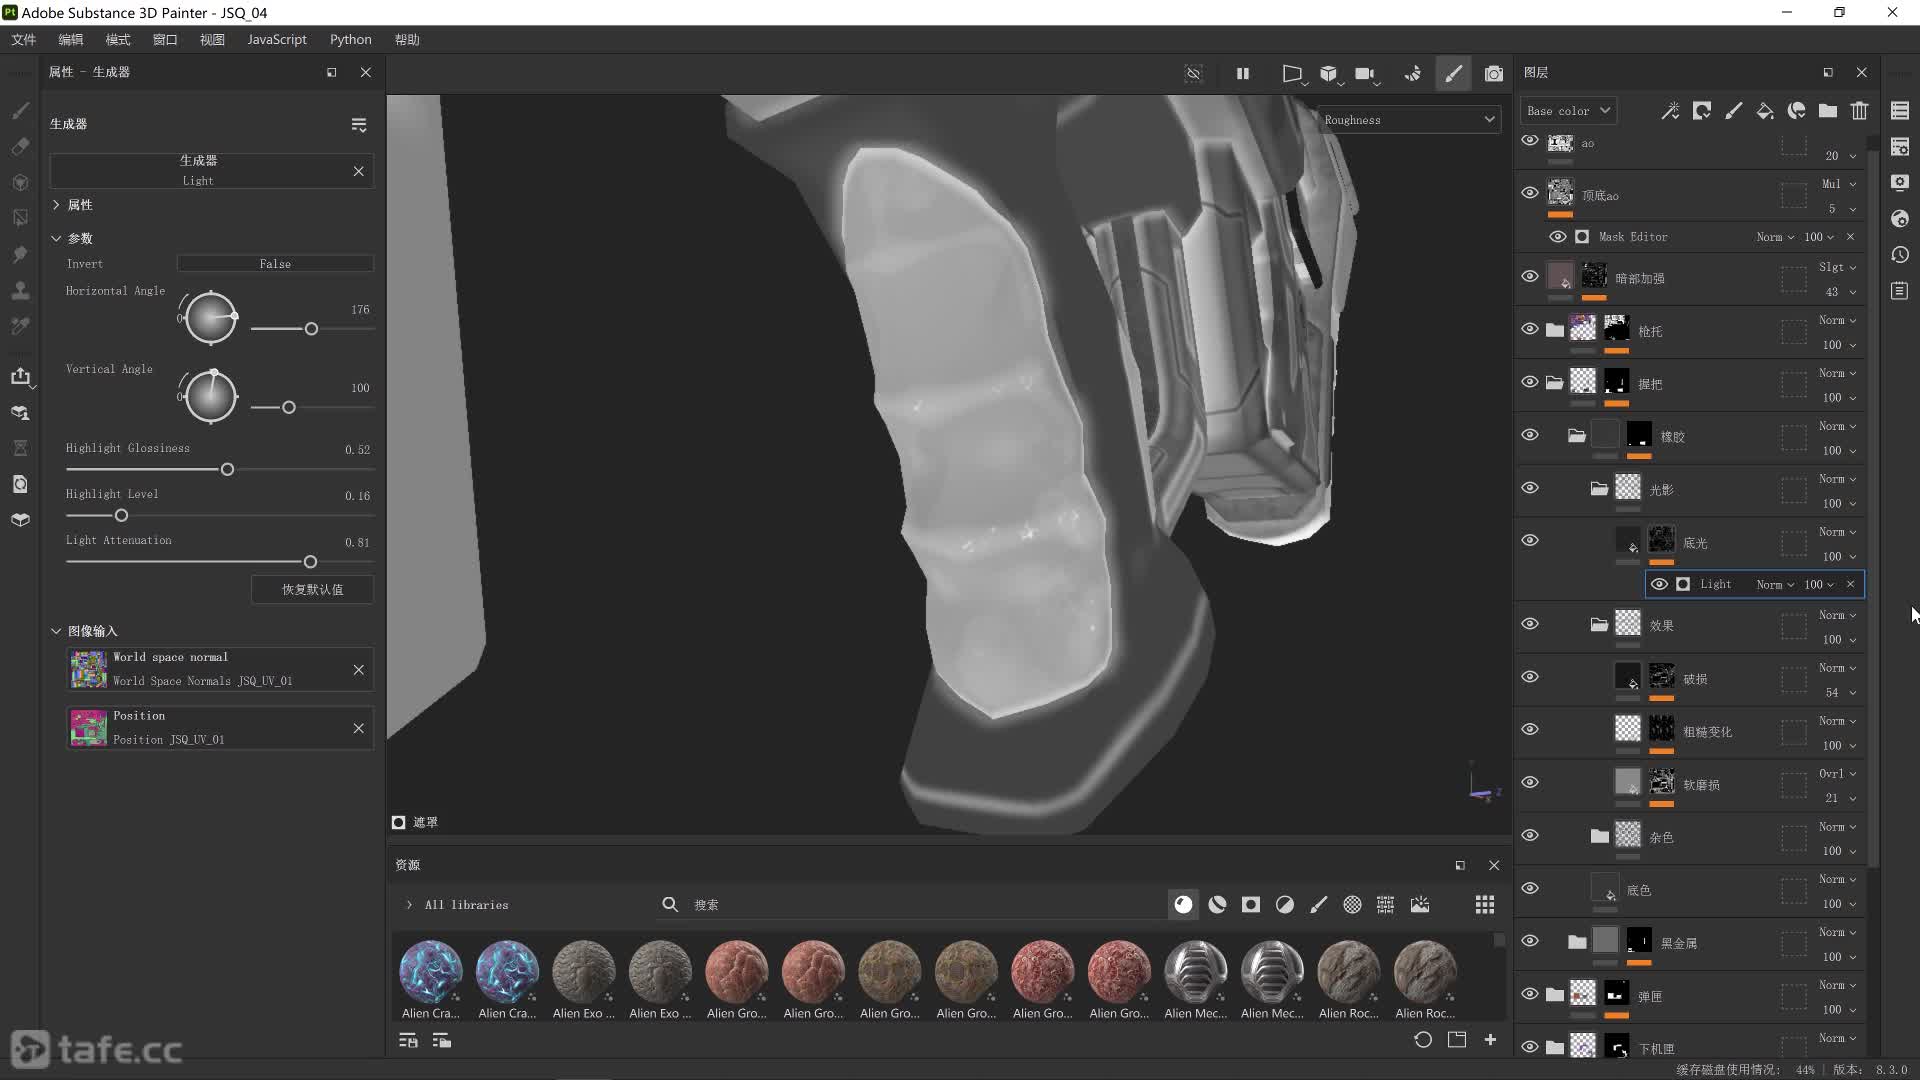This screenshot has width=1920, height=1080.
Task: Open the 文件 menu
Action: (x=24, y=40)
